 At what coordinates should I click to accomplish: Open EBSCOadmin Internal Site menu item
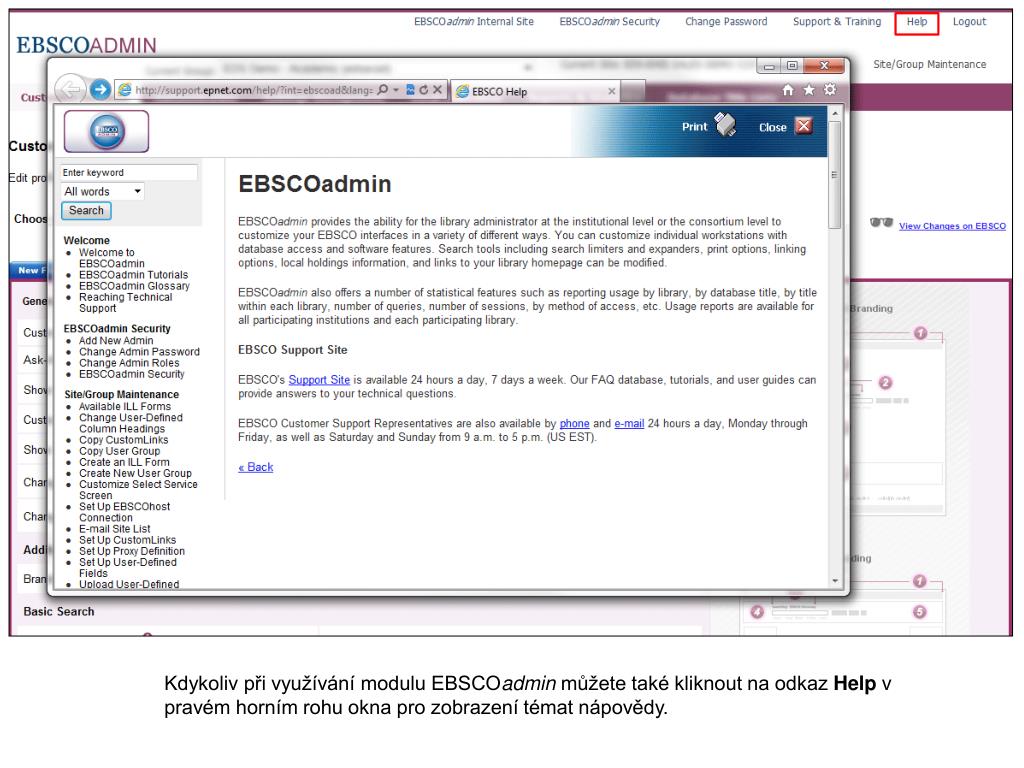(473, 22)
